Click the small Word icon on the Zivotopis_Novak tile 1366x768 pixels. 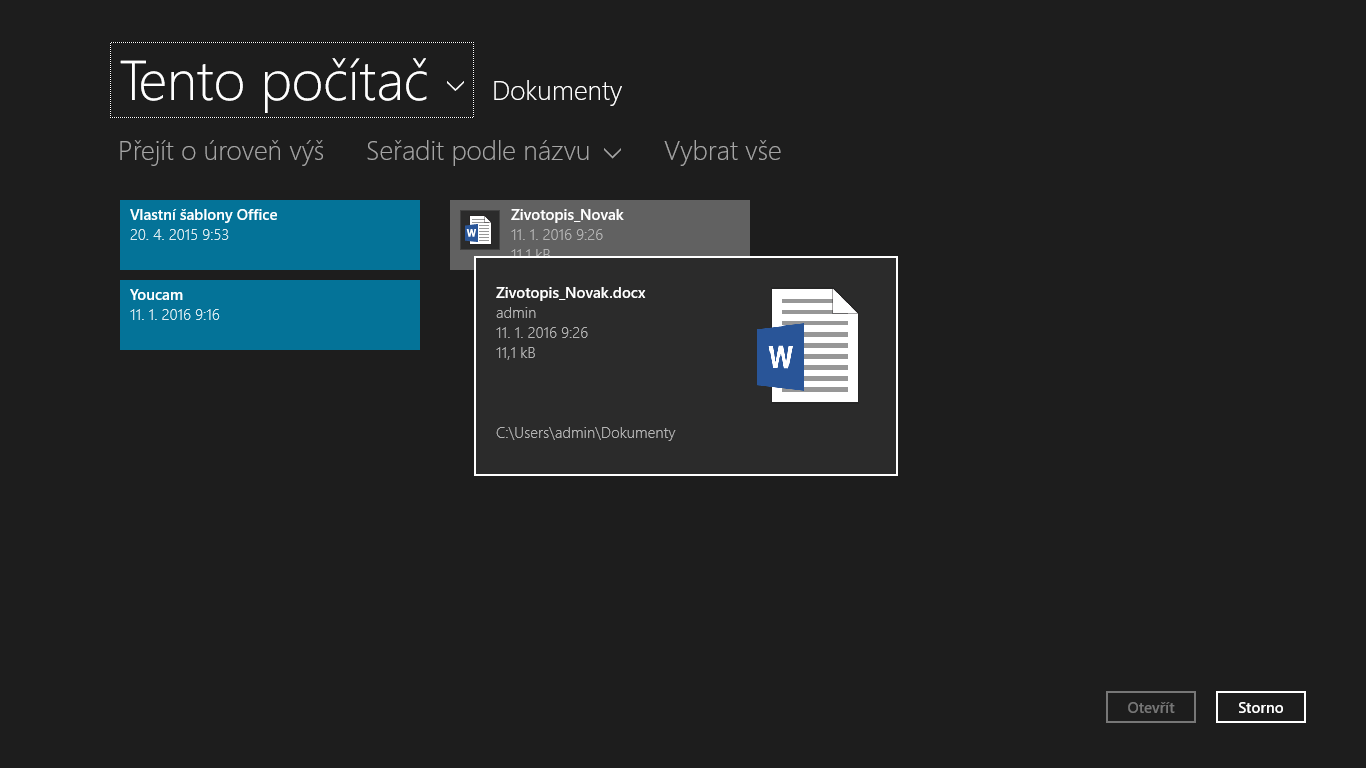pyautogui.click(x=480, y=230)
